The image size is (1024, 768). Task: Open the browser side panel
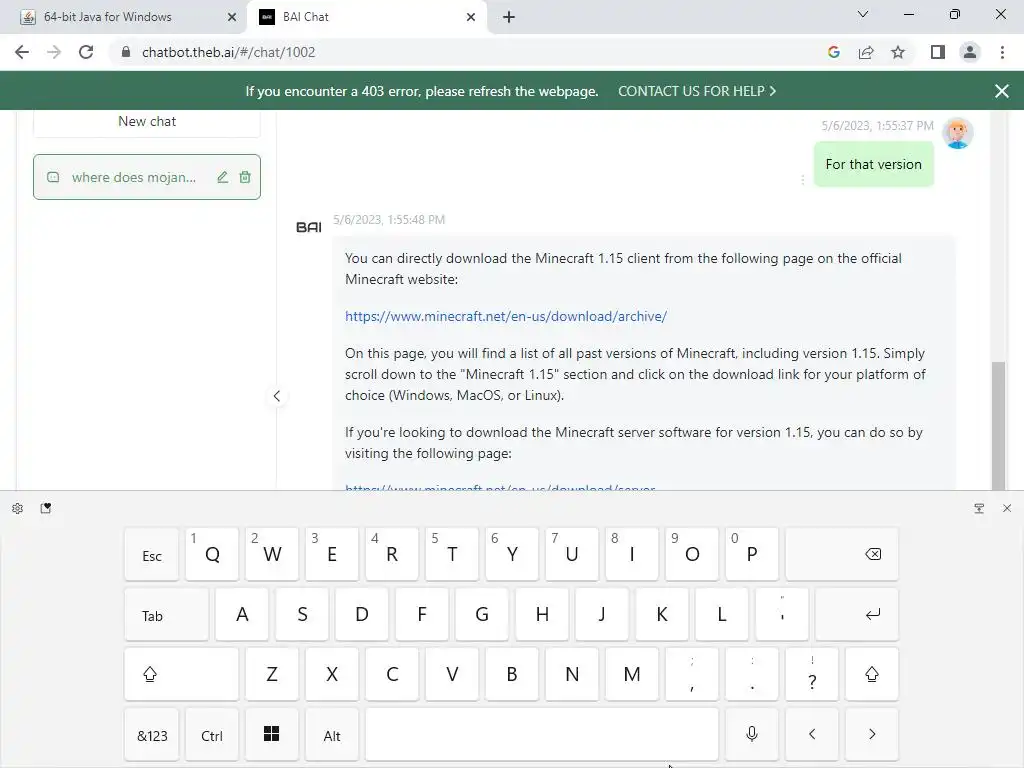click(938, 52)
